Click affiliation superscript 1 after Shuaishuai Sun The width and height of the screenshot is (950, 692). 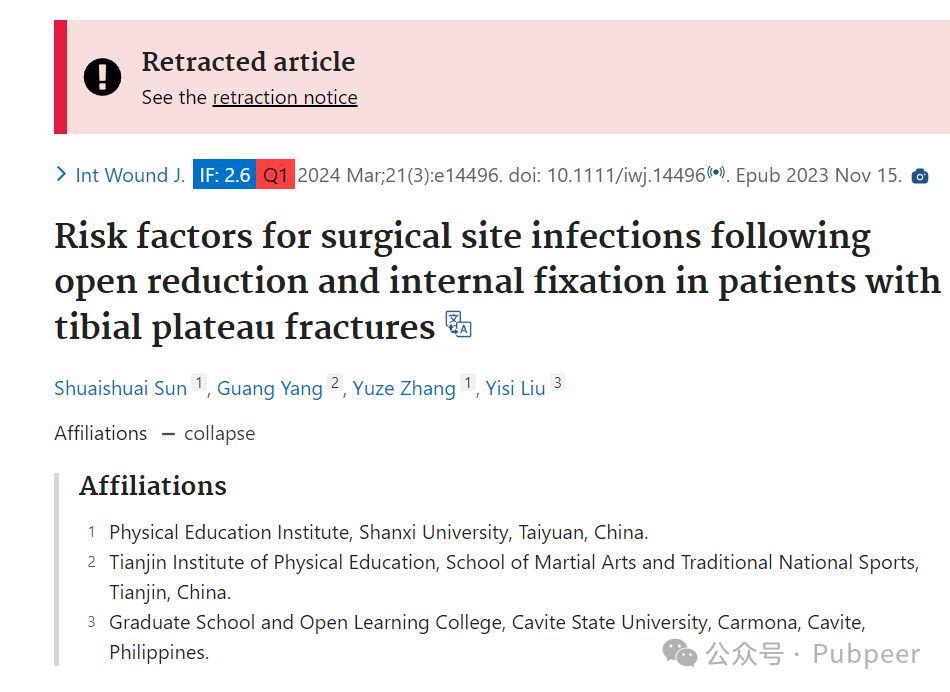click(199, 382)
